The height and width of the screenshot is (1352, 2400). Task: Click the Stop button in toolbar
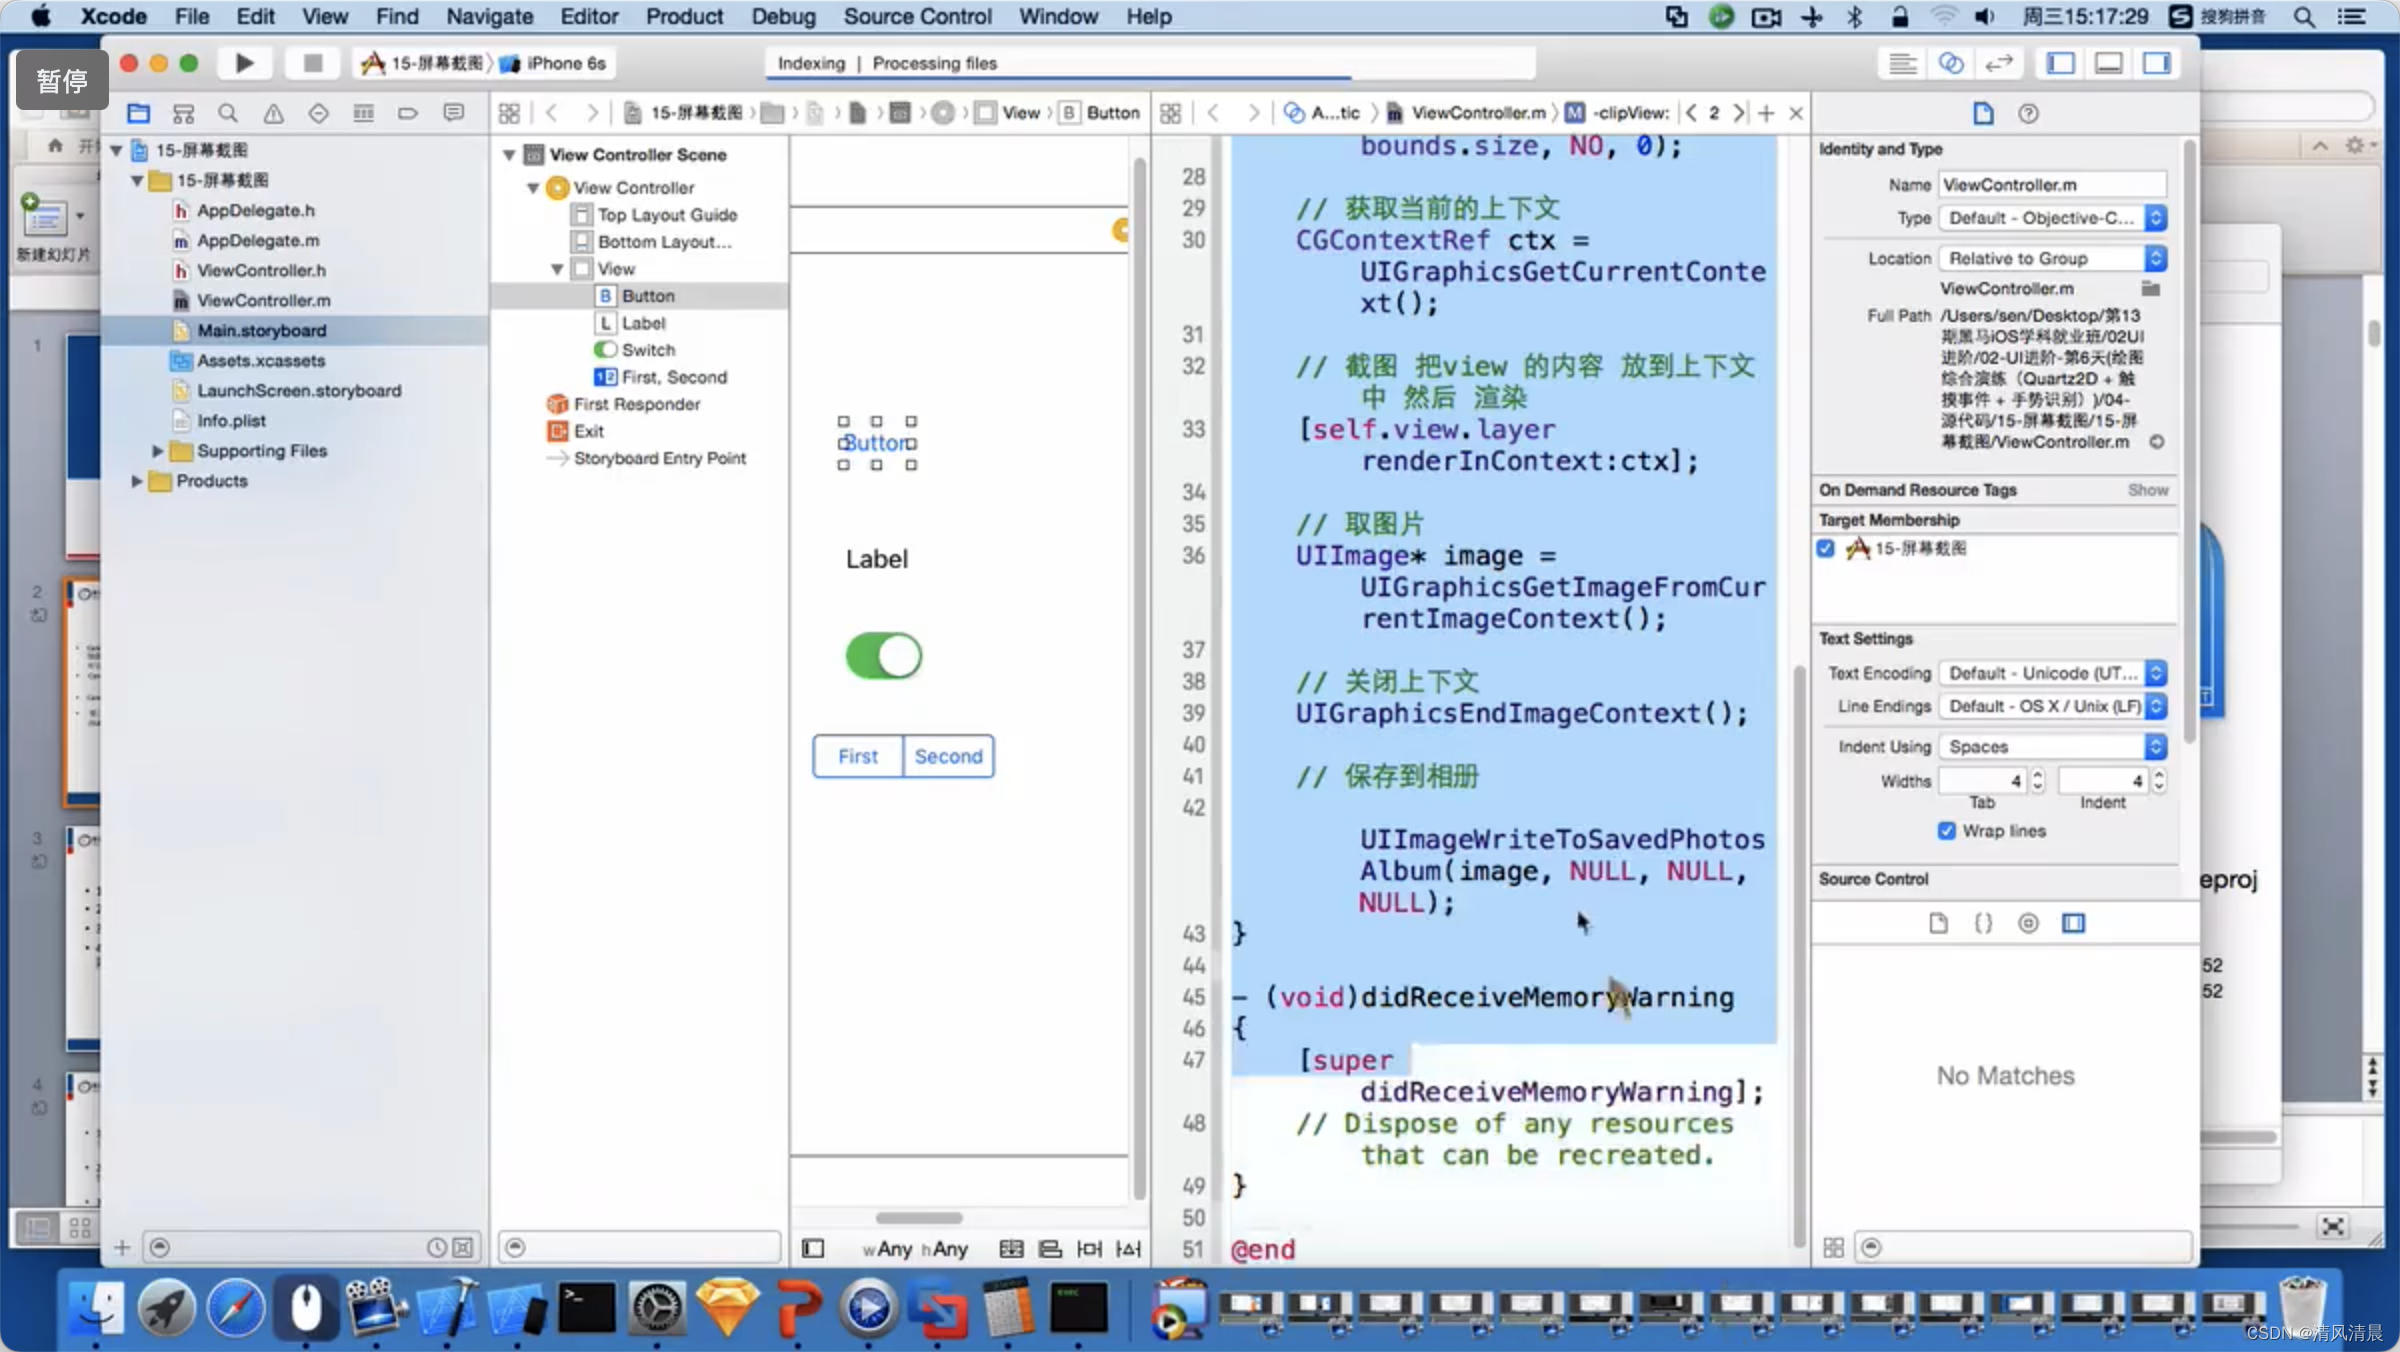(312, 63)
